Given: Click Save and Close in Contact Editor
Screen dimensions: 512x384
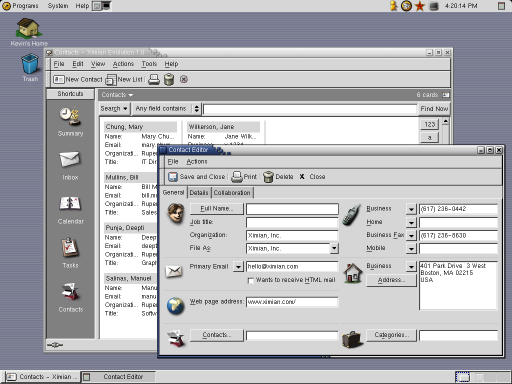Looking at the screenshot, I should [197, 177].
